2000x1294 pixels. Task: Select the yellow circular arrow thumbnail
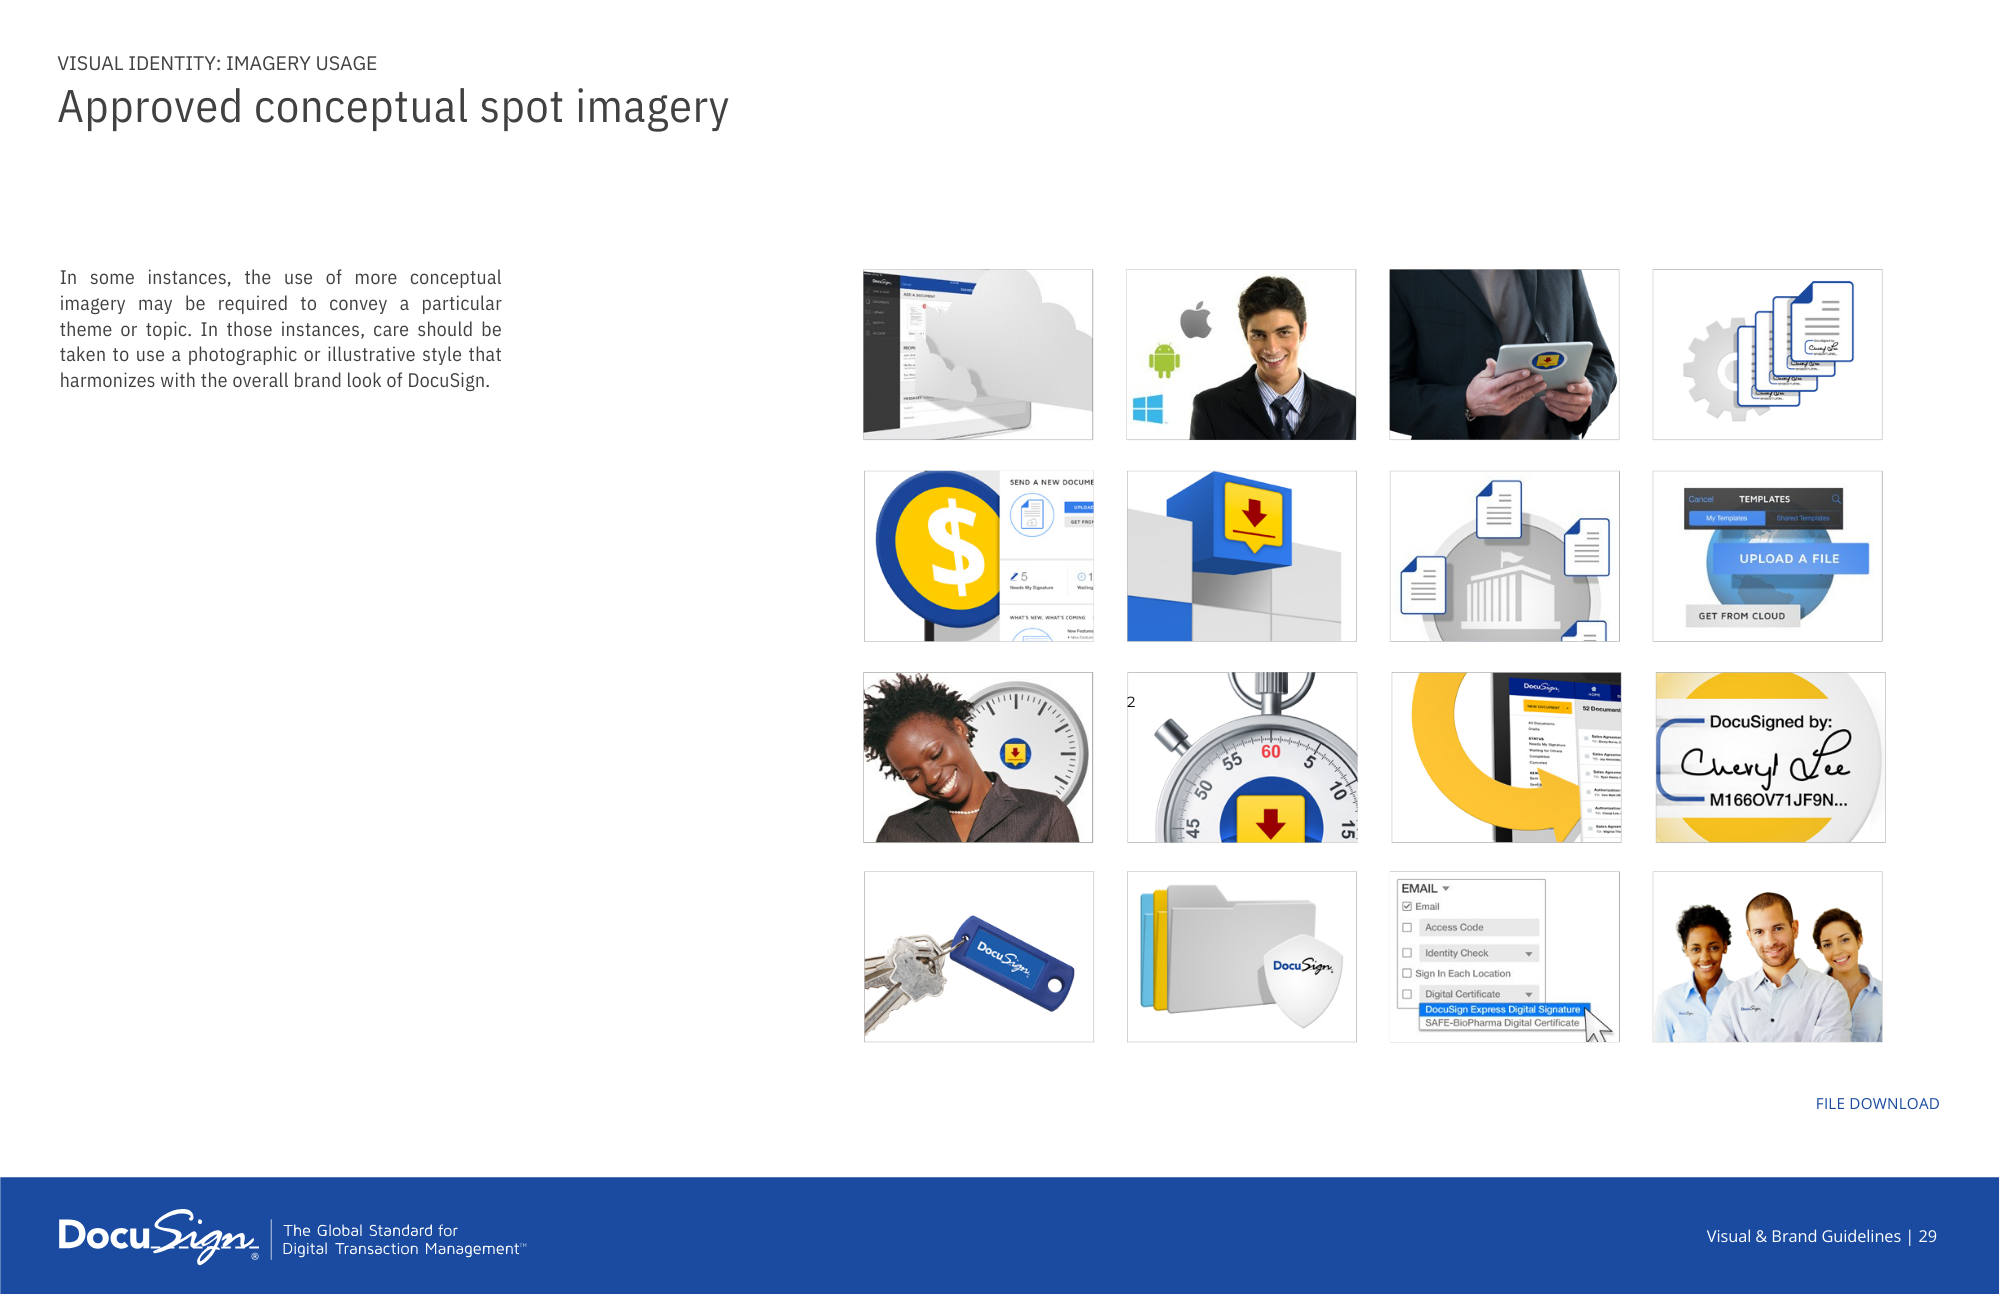tap(1506, 757)
